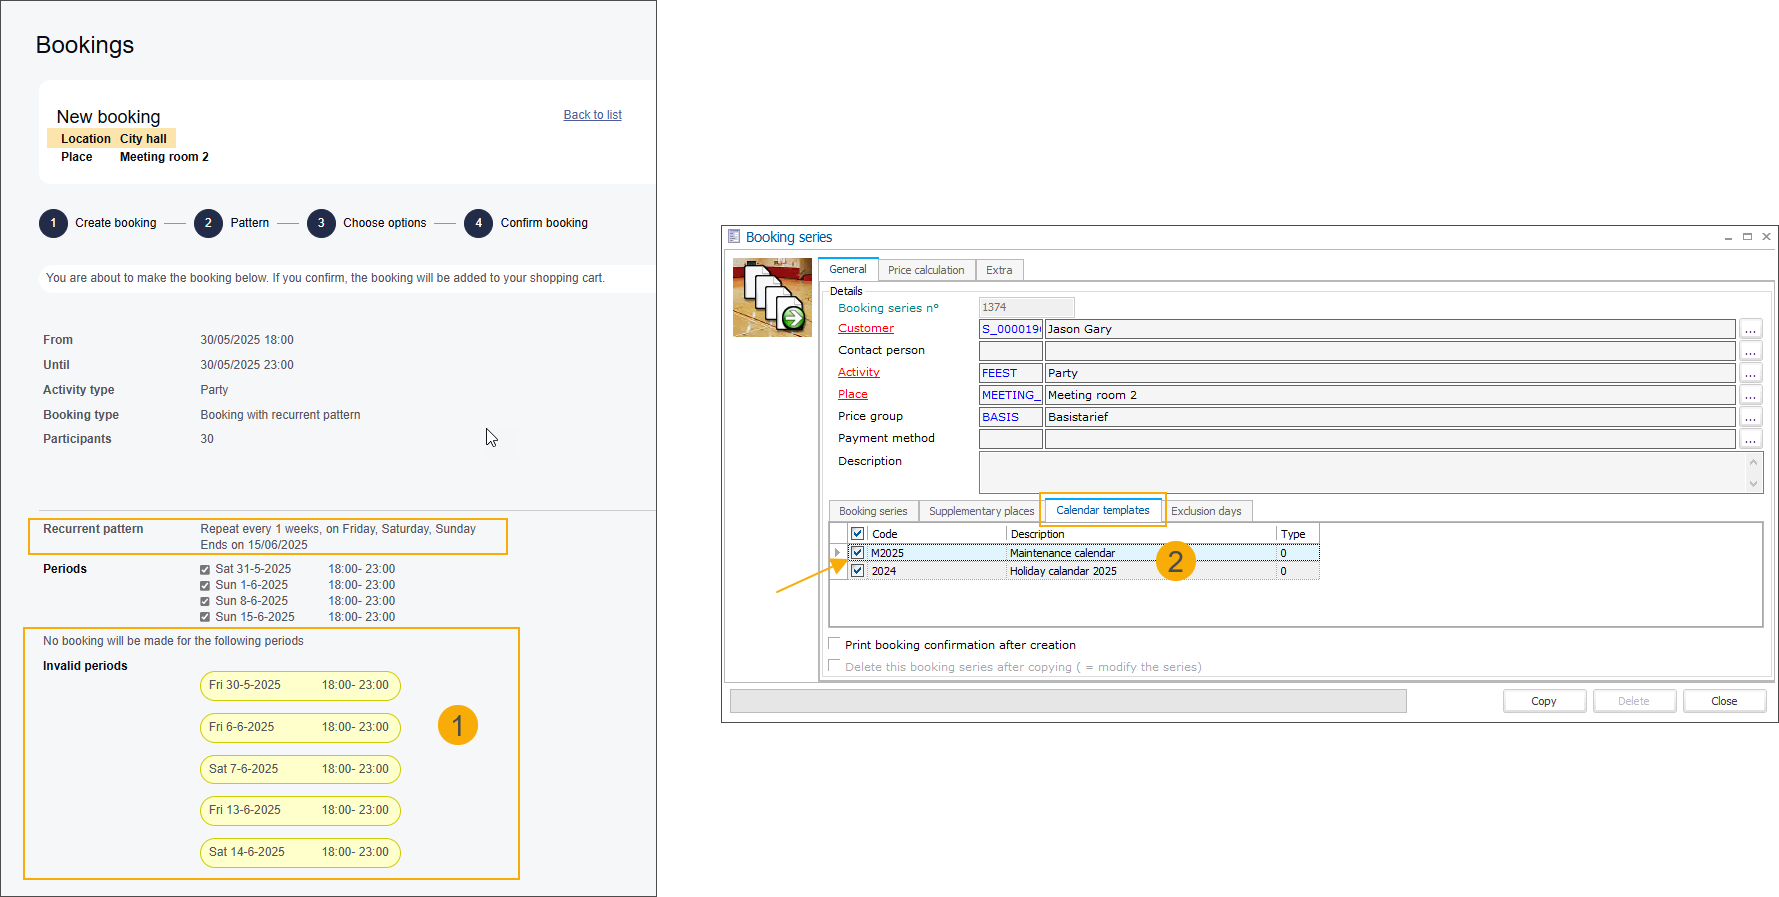Click the booking series thumbnail image
The image size is (1779, 897).
(x=772, y=298)
